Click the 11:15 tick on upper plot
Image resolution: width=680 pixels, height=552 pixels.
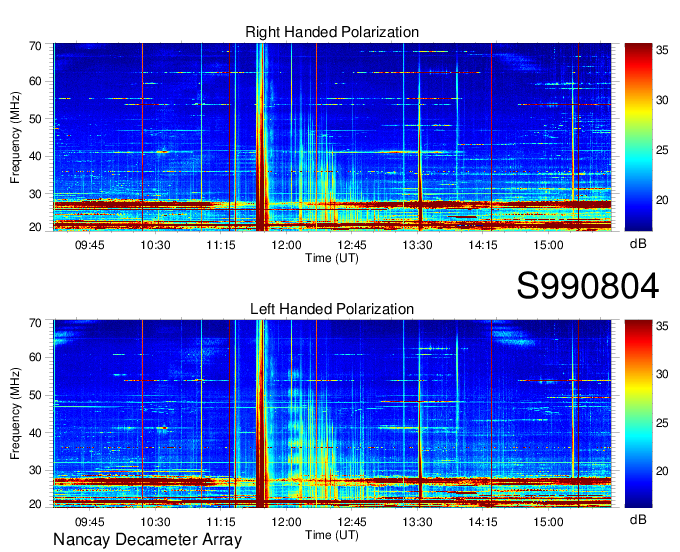[x=221, y=245]
